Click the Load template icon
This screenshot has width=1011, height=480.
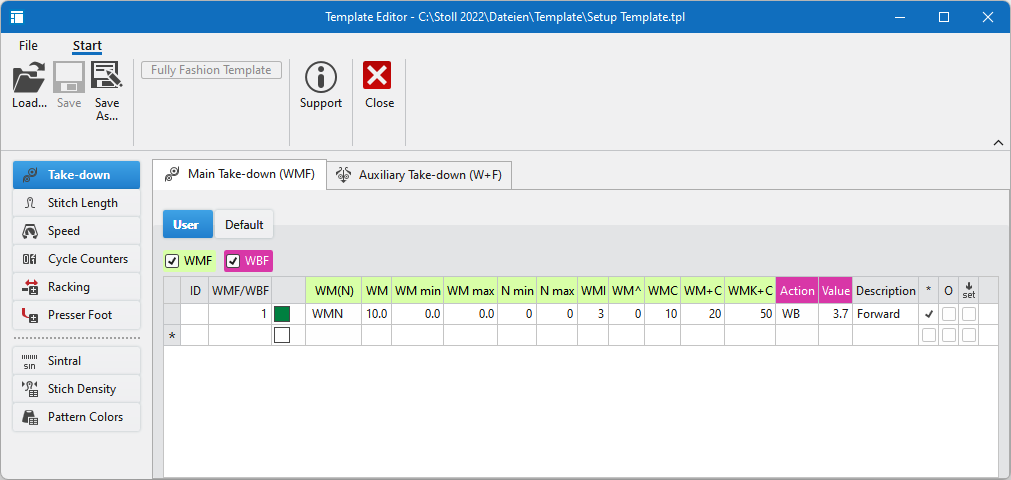point(29,78)
